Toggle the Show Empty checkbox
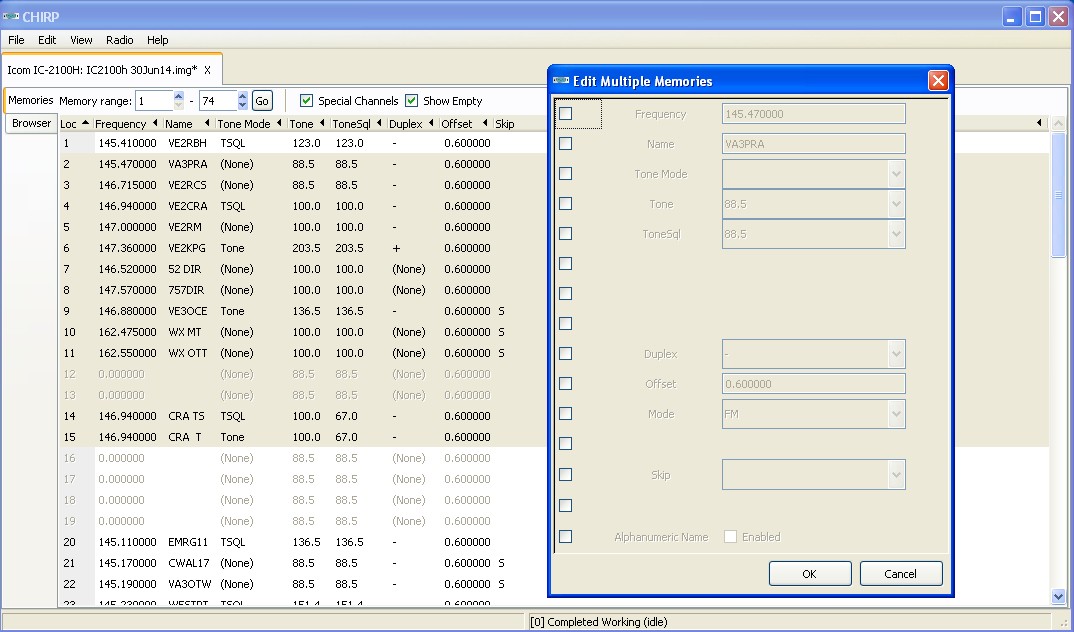This screenshot has width=1074, height=632. pos(411,101)
